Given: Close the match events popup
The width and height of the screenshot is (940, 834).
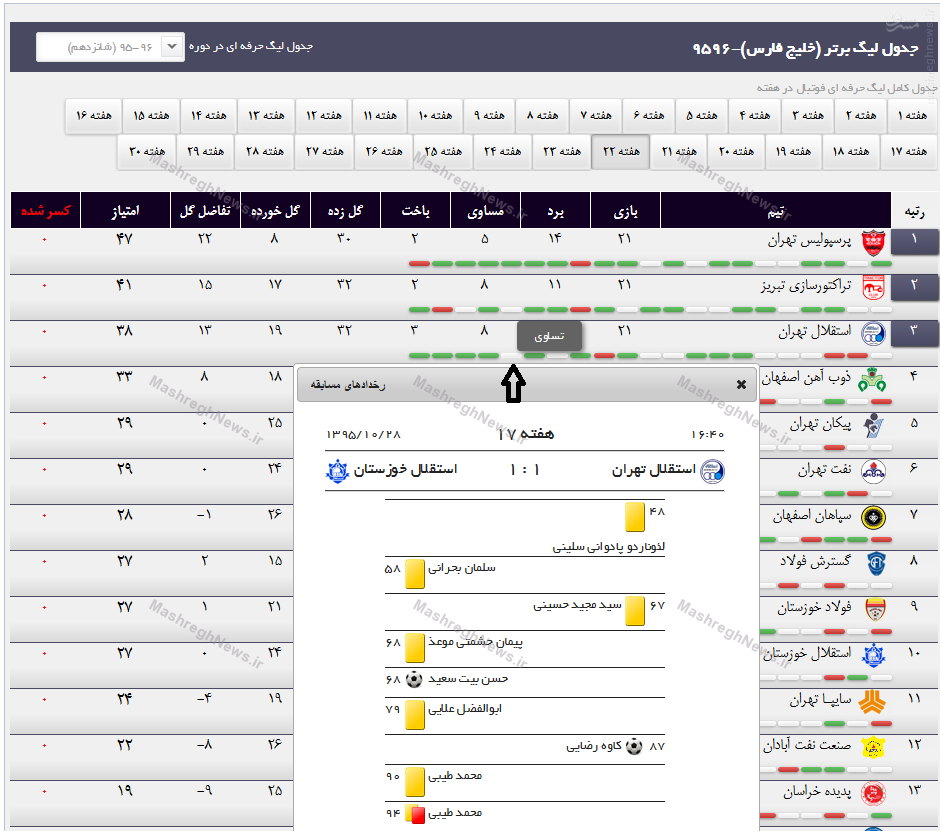Looking at the screenshot, I should [x=741, y=384].
